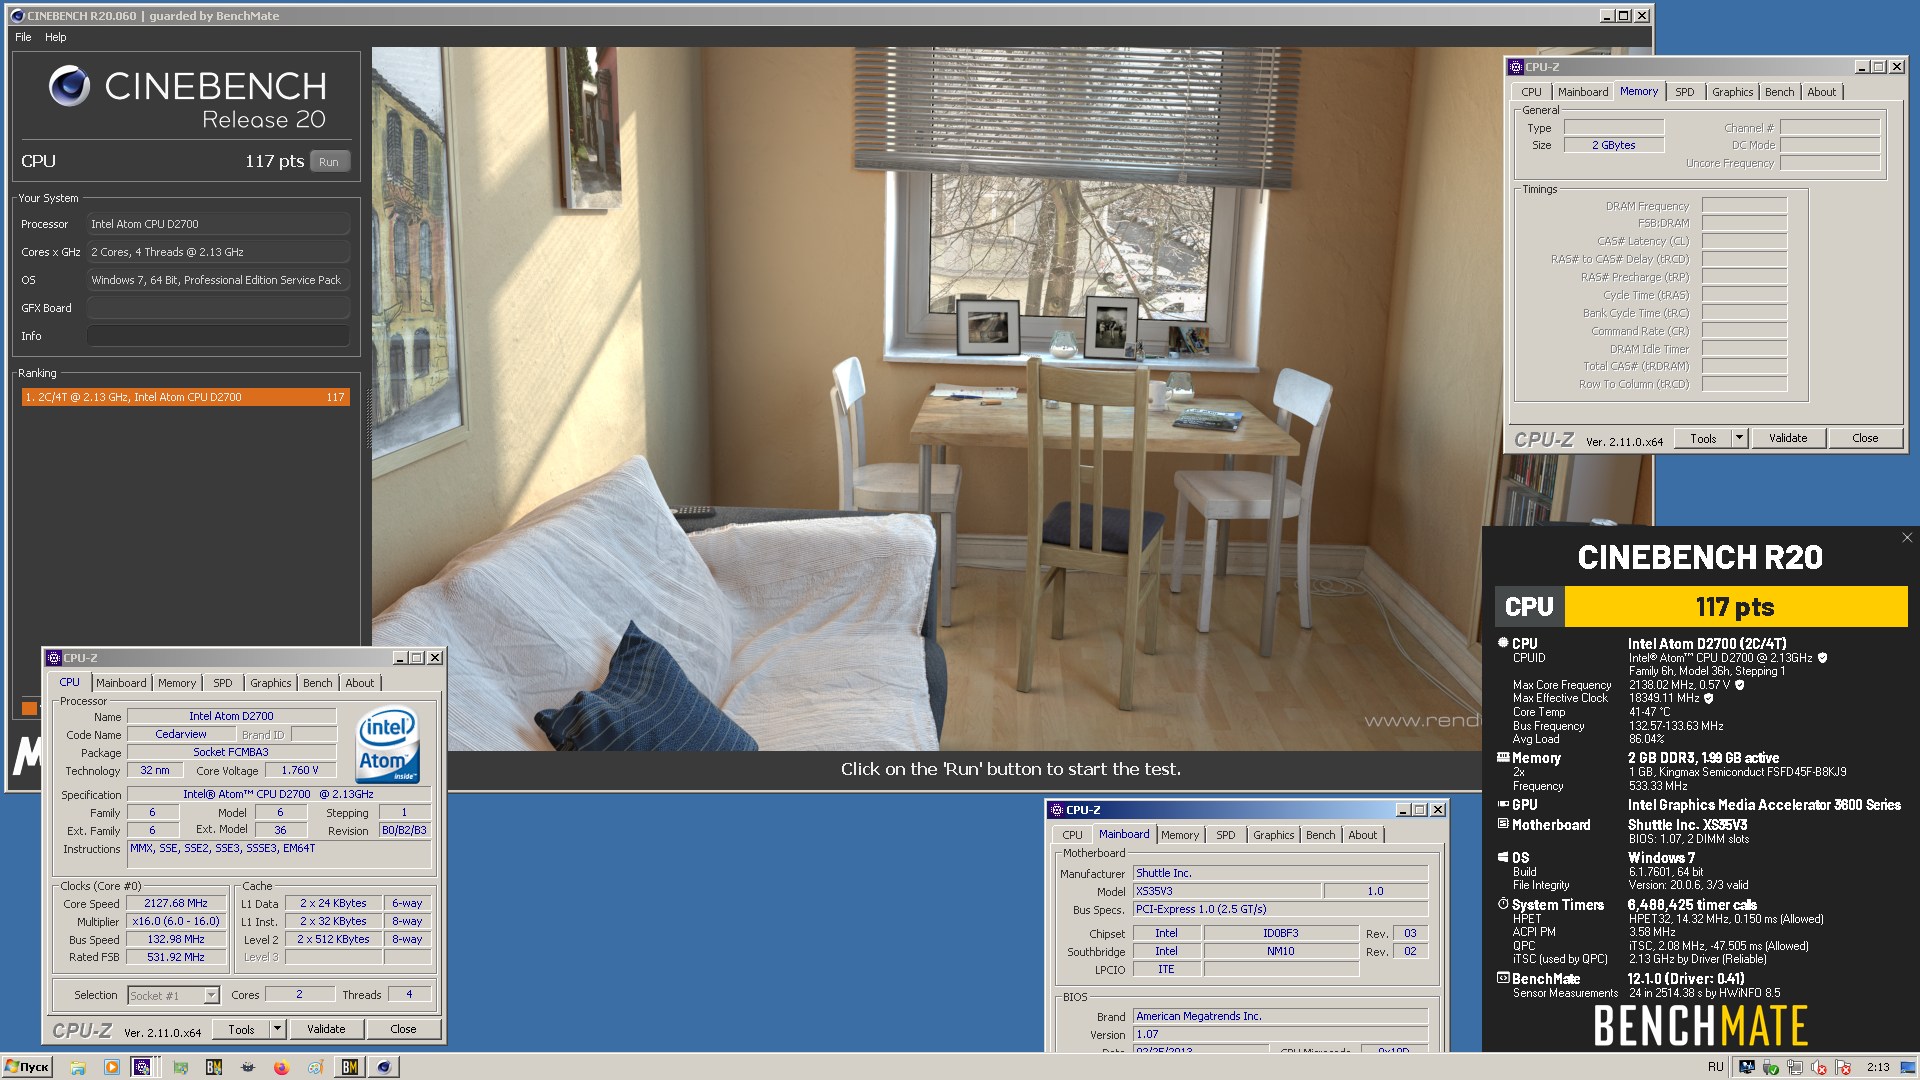Open About tab in top-right CPU-Z window
1920x1080 pixels.
click(x=1822, y=92)
